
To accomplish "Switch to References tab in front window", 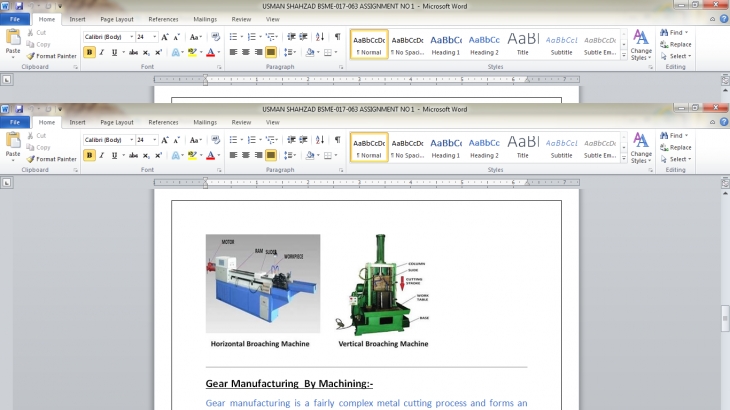I will [163, 122].
